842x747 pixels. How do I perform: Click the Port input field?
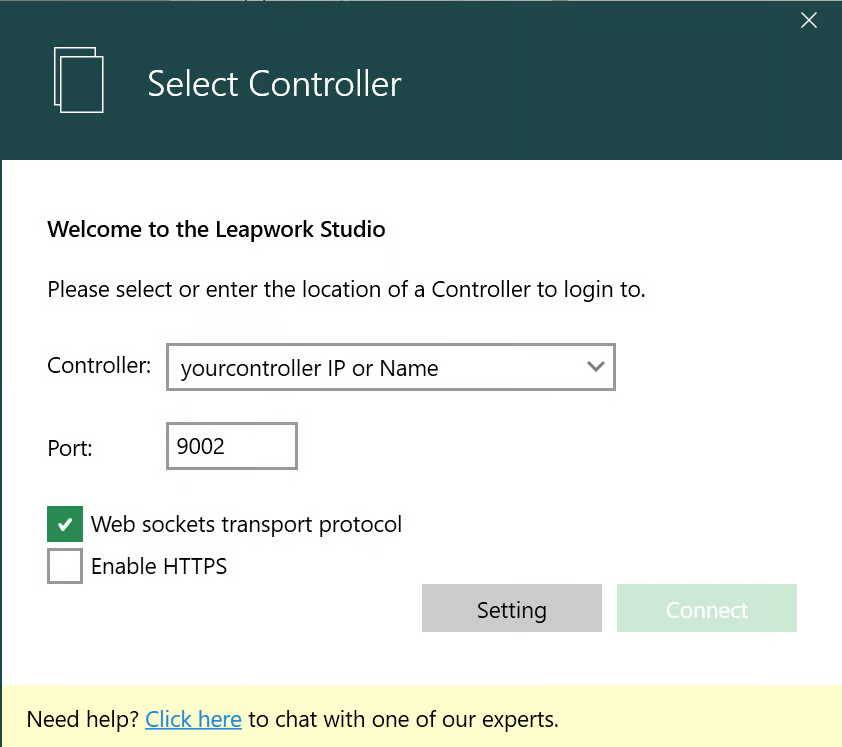pos(231,446)
